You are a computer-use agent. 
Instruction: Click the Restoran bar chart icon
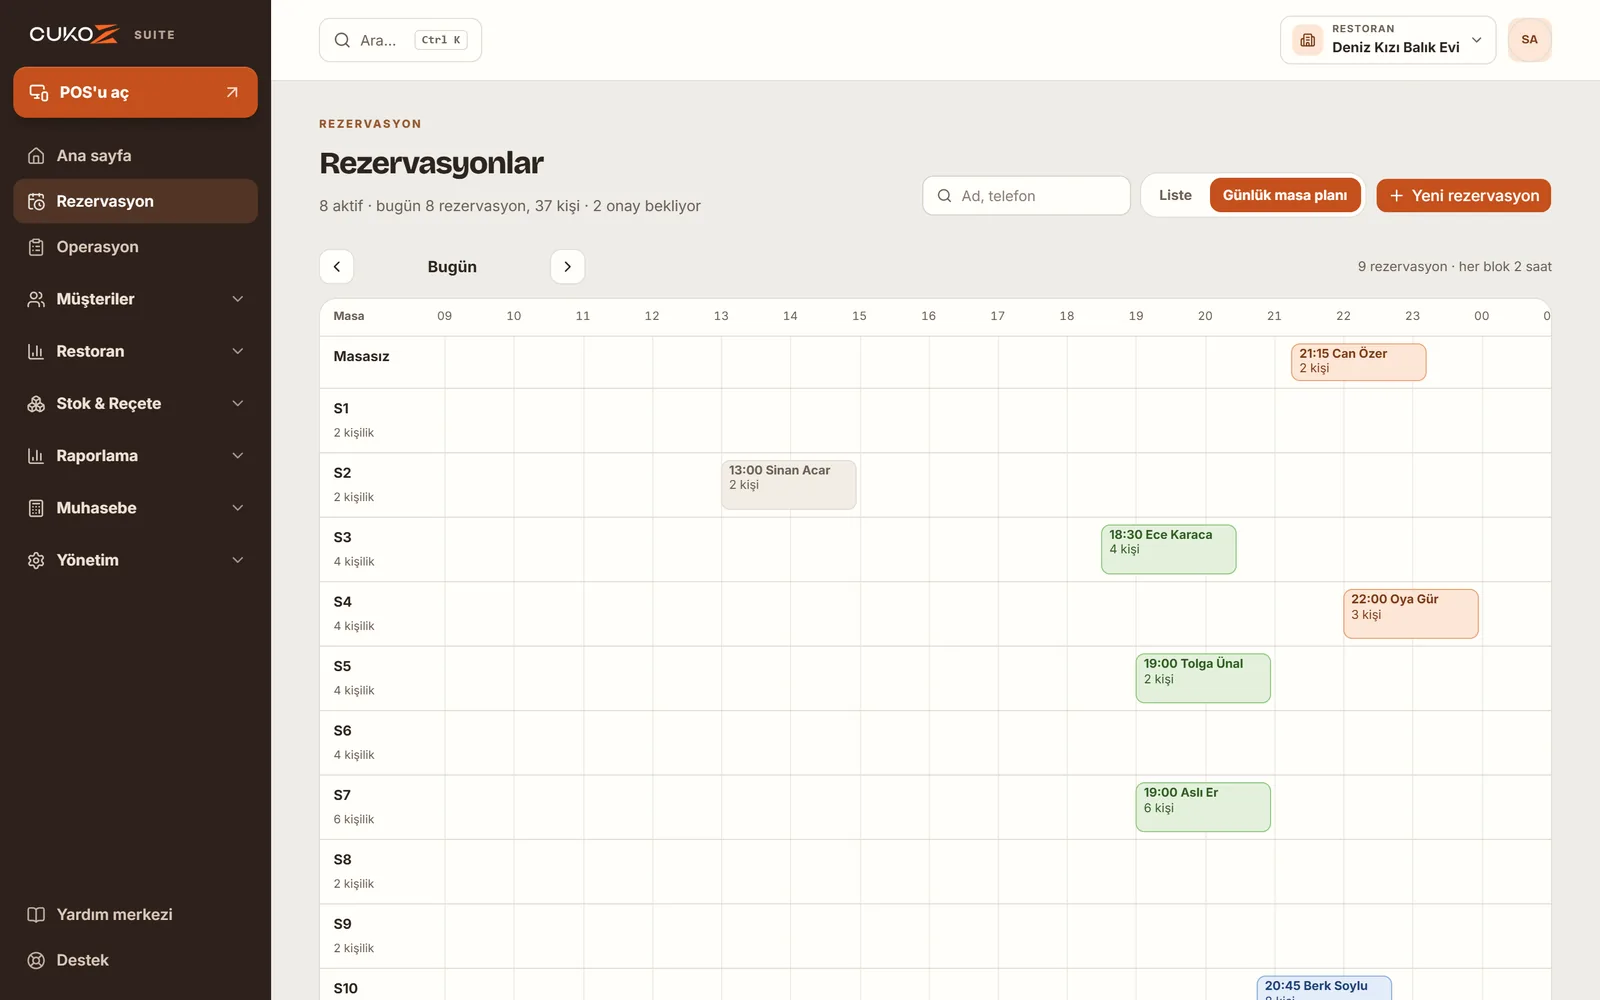(36, 351)
